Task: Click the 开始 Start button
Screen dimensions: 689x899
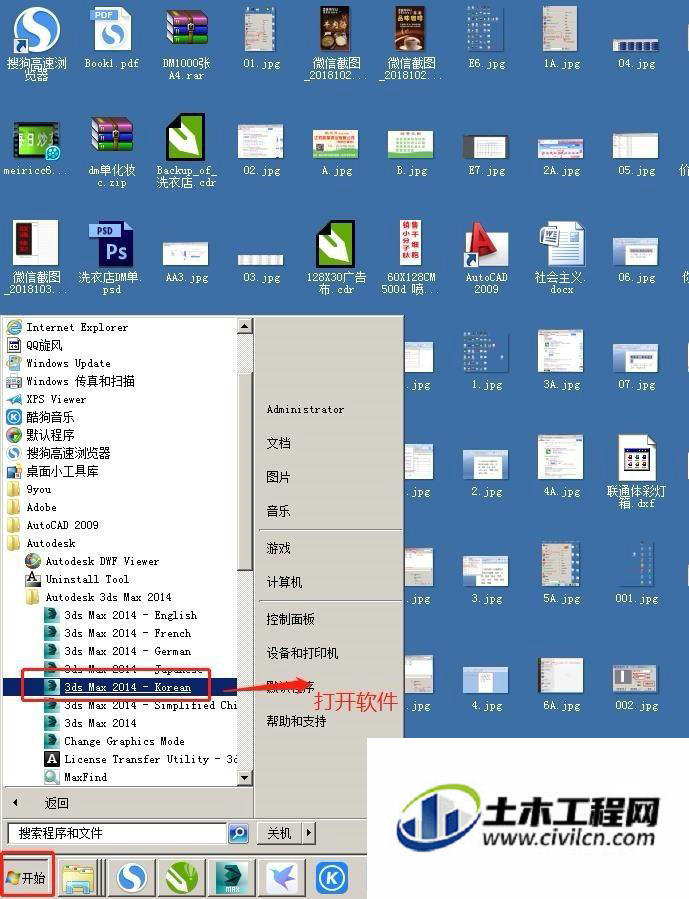Action: 27,877
